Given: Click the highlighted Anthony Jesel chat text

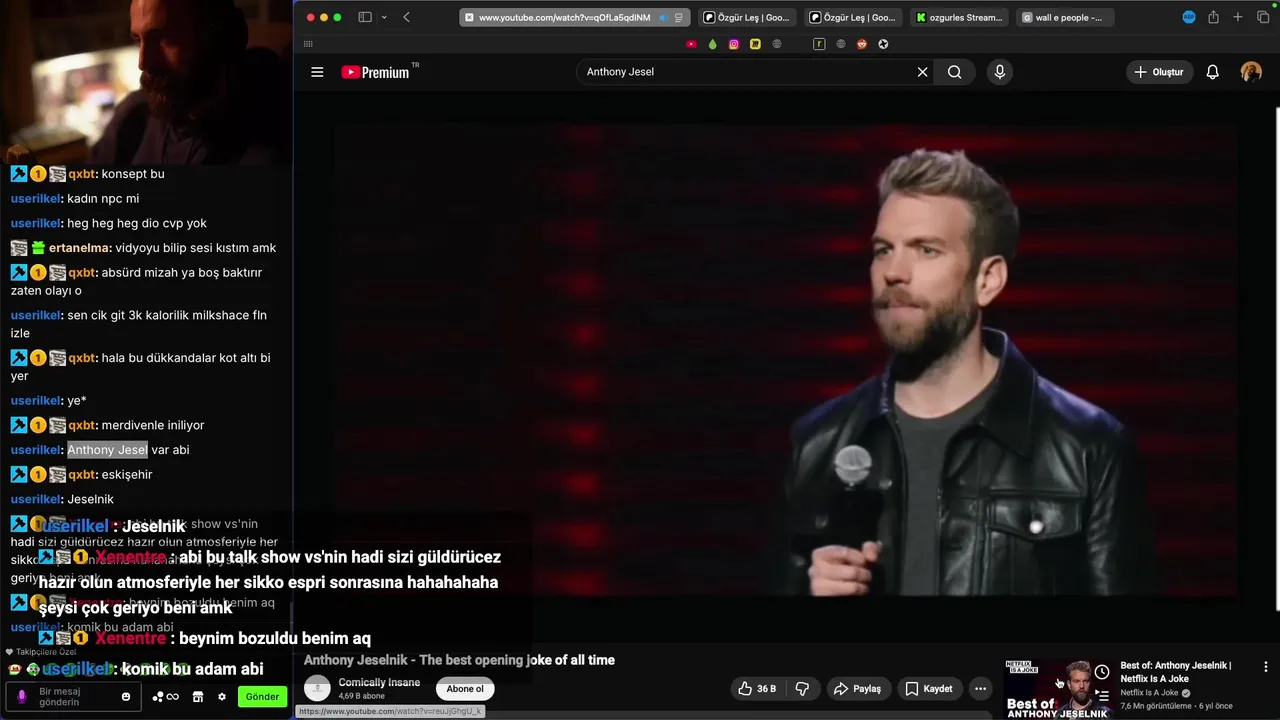Looking at the screenshot, I should [107, 450].
